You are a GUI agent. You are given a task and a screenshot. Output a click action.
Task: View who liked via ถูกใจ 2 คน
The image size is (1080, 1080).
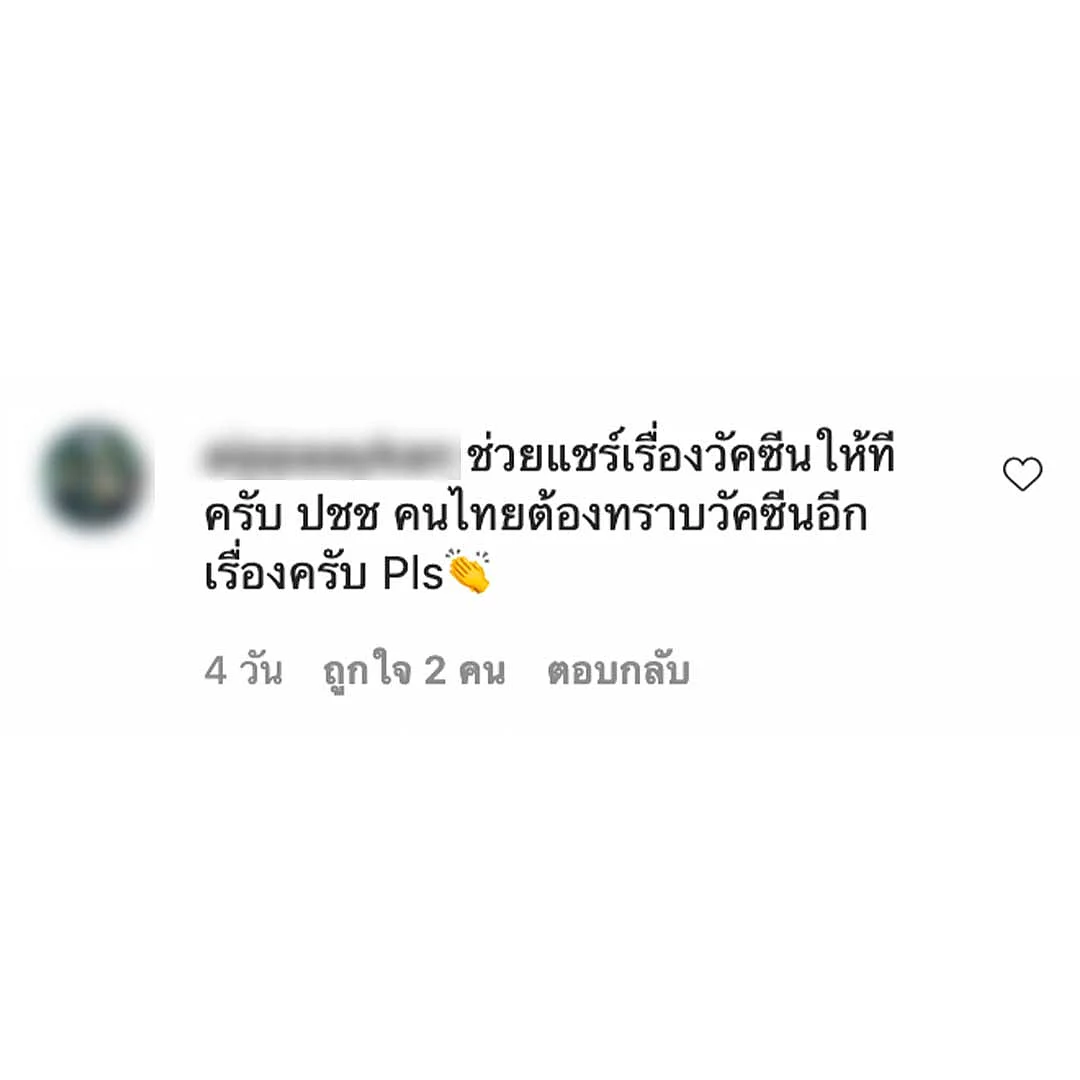pos(414,672)
